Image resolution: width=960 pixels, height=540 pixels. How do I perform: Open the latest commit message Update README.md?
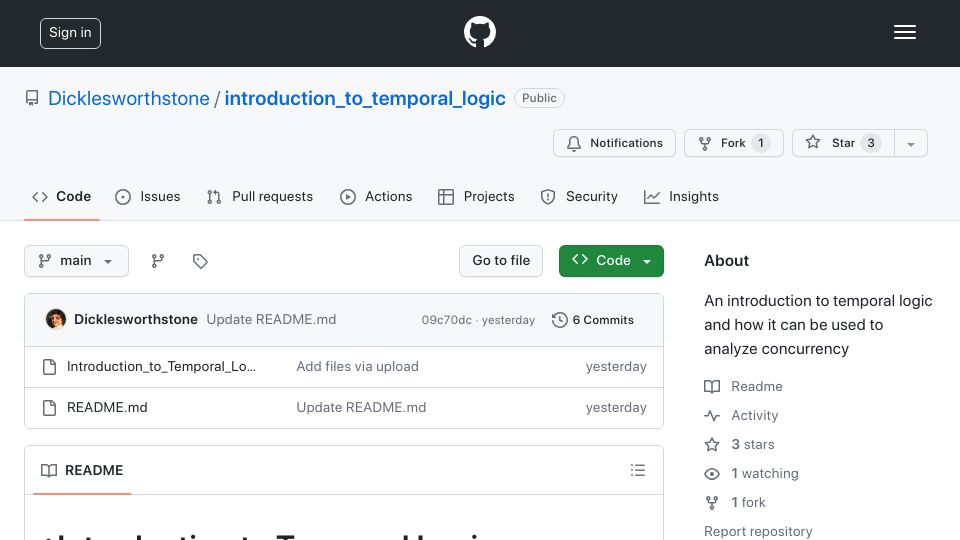pos(271,320)
